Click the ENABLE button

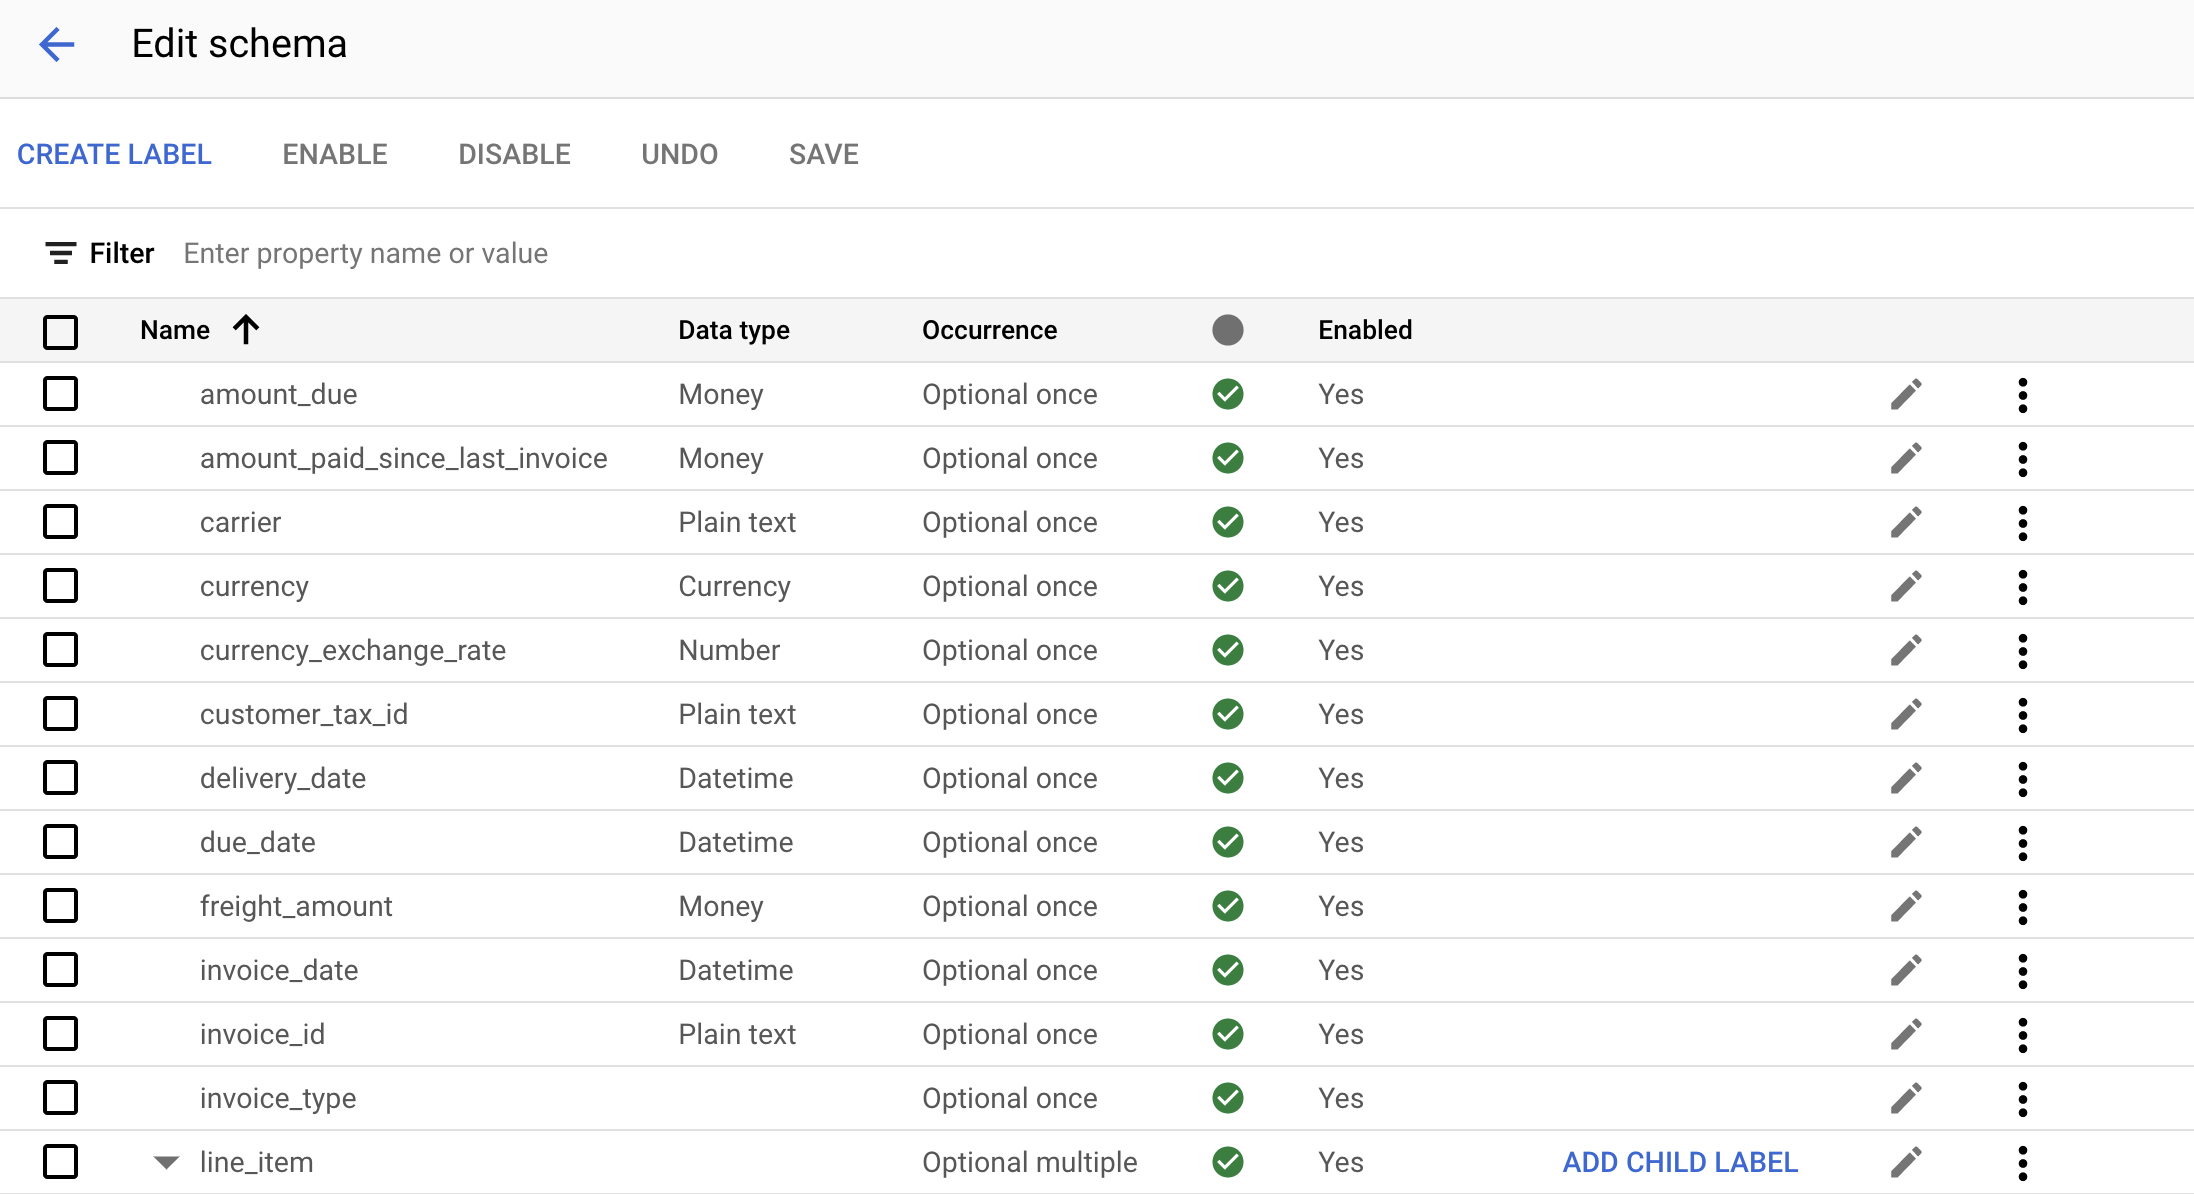[x=335, y=154]
